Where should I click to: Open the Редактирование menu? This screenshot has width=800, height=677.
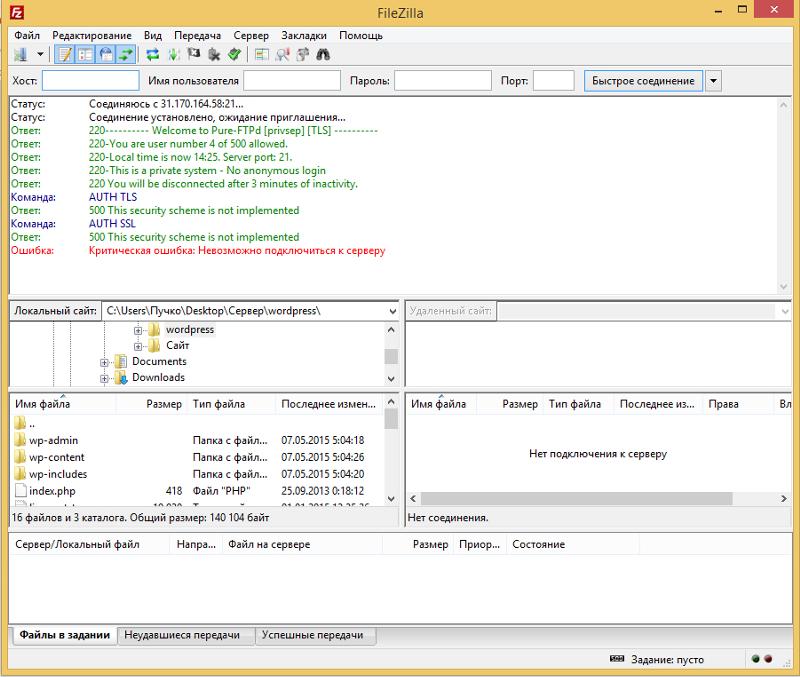[x=92, y=35]
